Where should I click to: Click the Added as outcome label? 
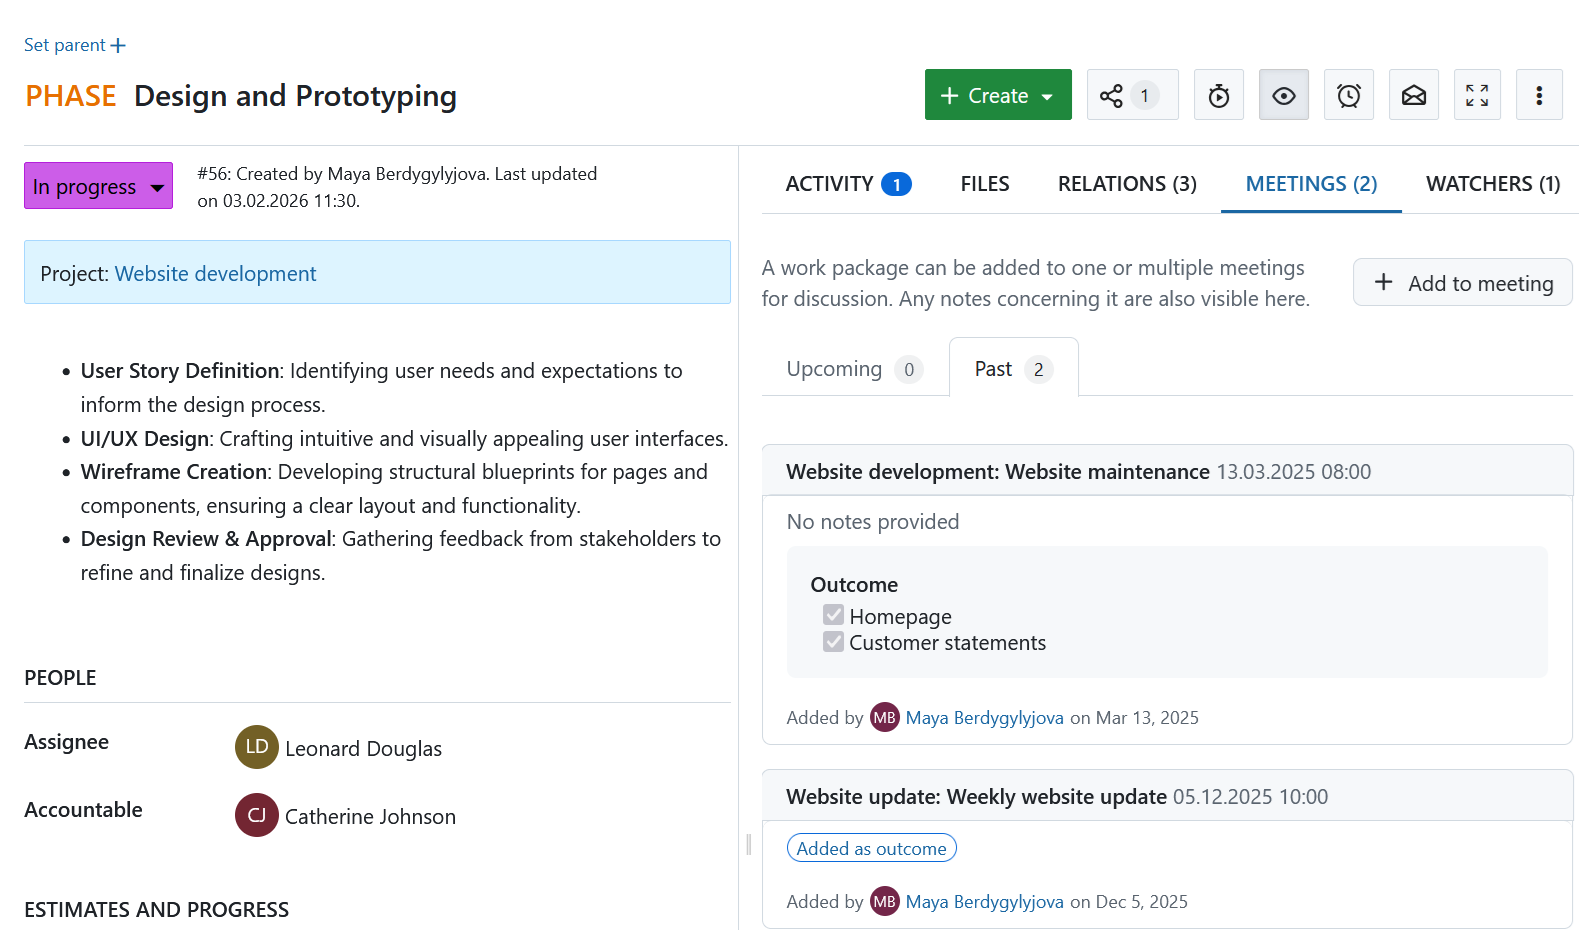tap(871, 848)
